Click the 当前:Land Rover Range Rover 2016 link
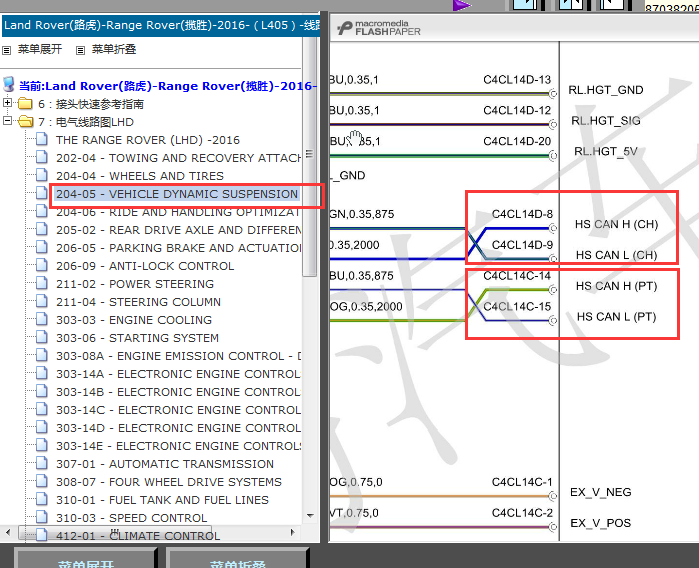This screenshot has height=568, width=699. pos(168,86)
